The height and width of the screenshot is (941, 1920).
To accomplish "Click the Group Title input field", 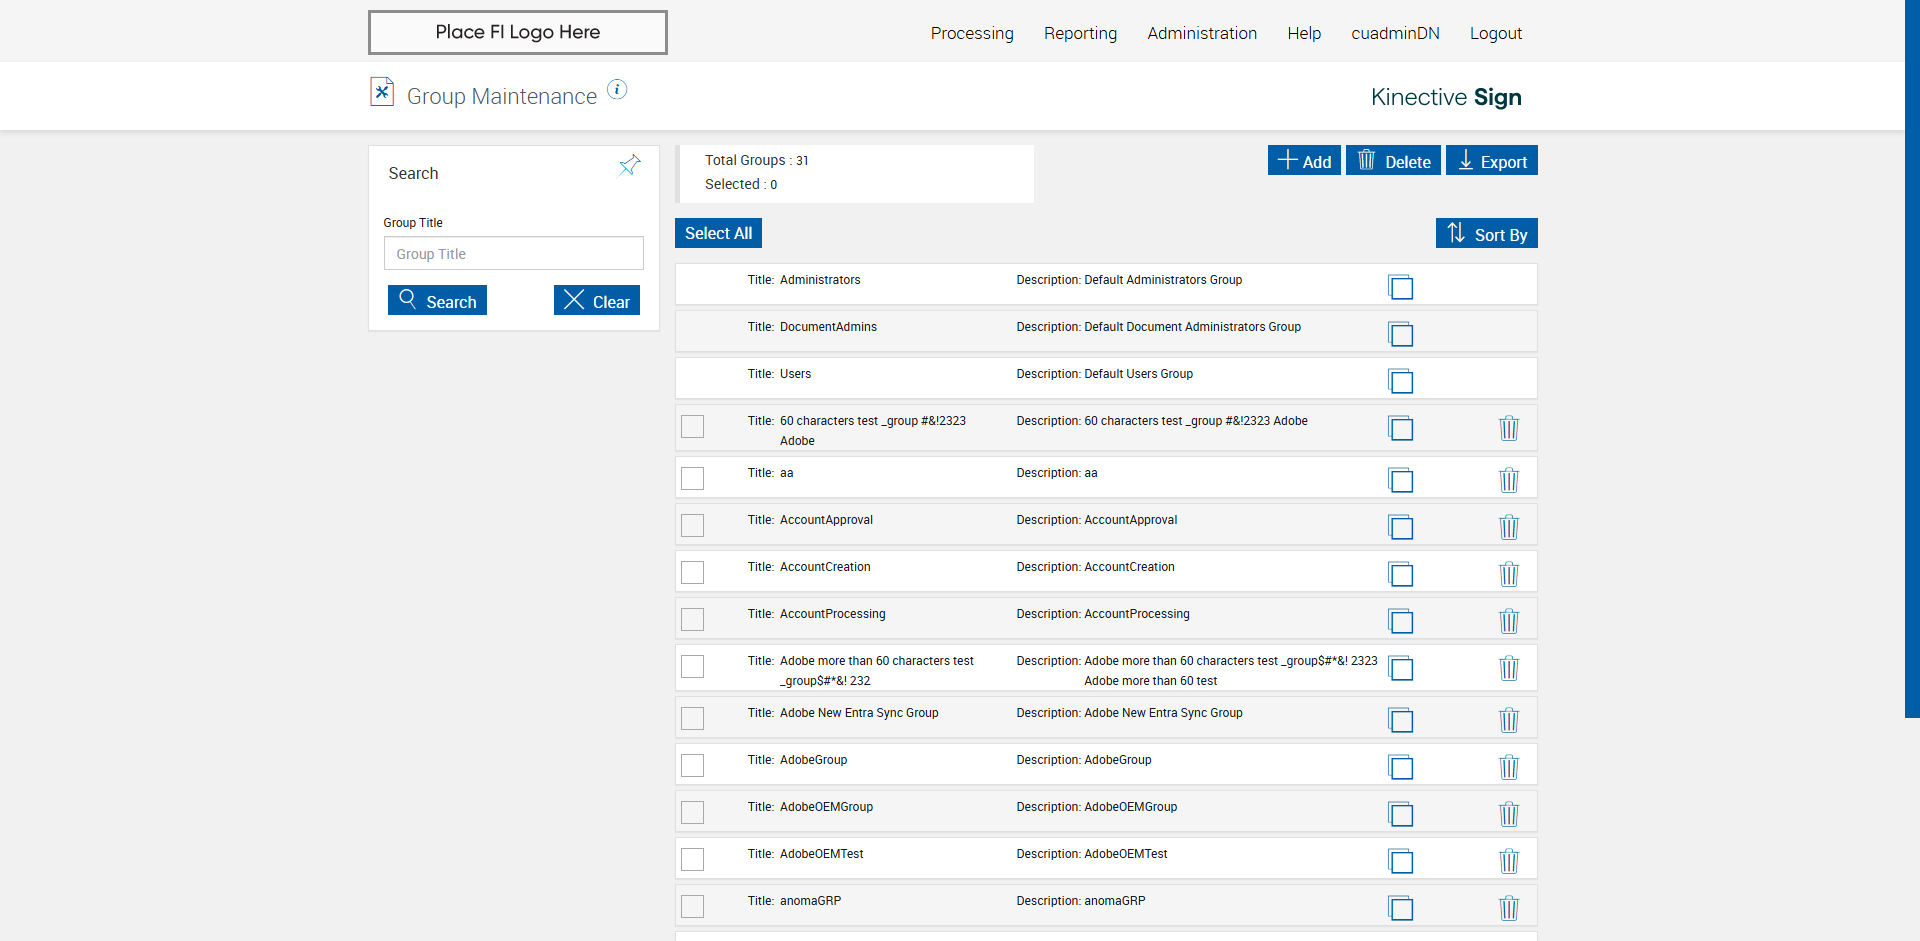I will (x=513, y=254).
